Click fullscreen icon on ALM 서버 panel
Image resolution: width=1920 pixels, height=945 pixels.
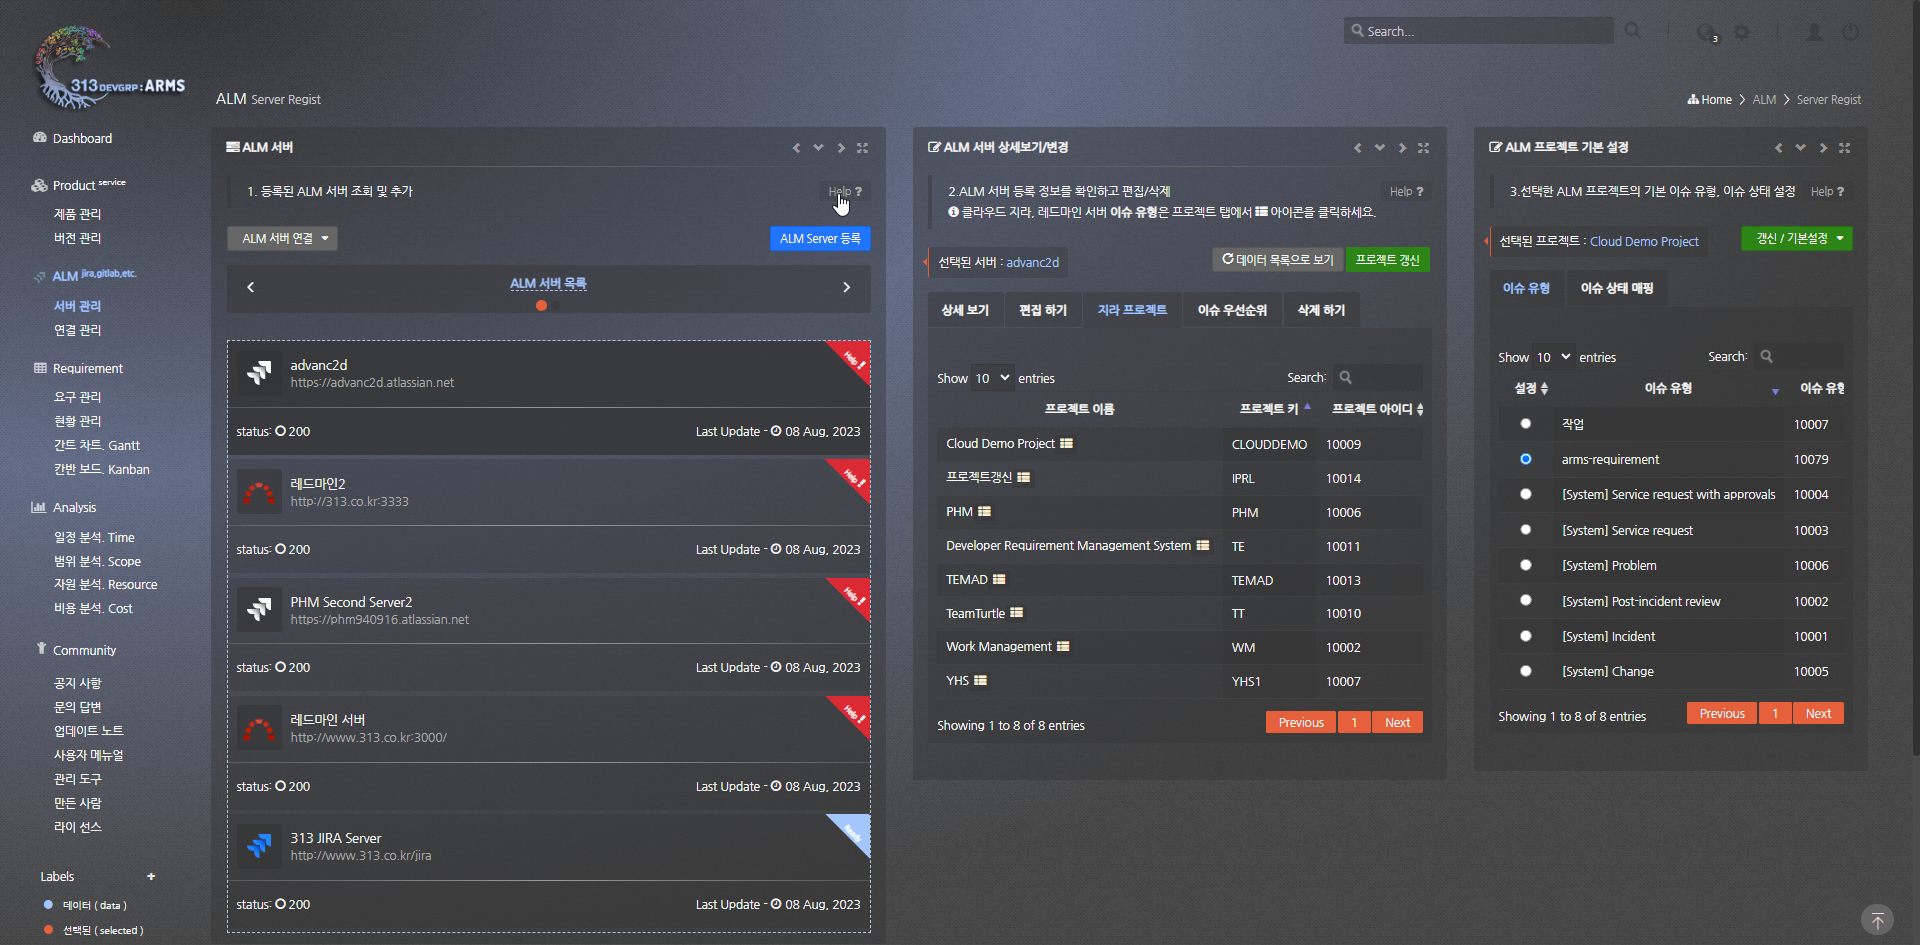tap(862, 148)
